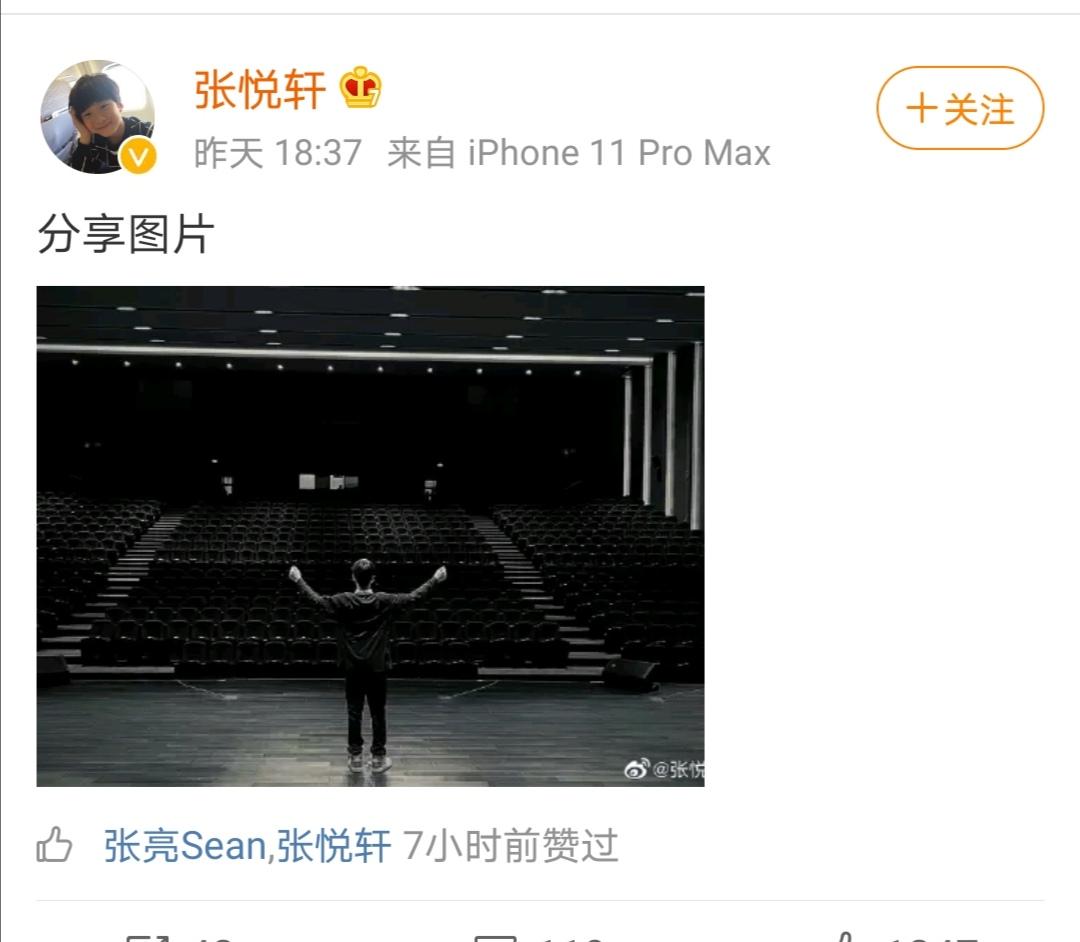Click the comment icon at post bottom
The width and height of the screenshot is (1080, 942).
[x=495, y=938]
